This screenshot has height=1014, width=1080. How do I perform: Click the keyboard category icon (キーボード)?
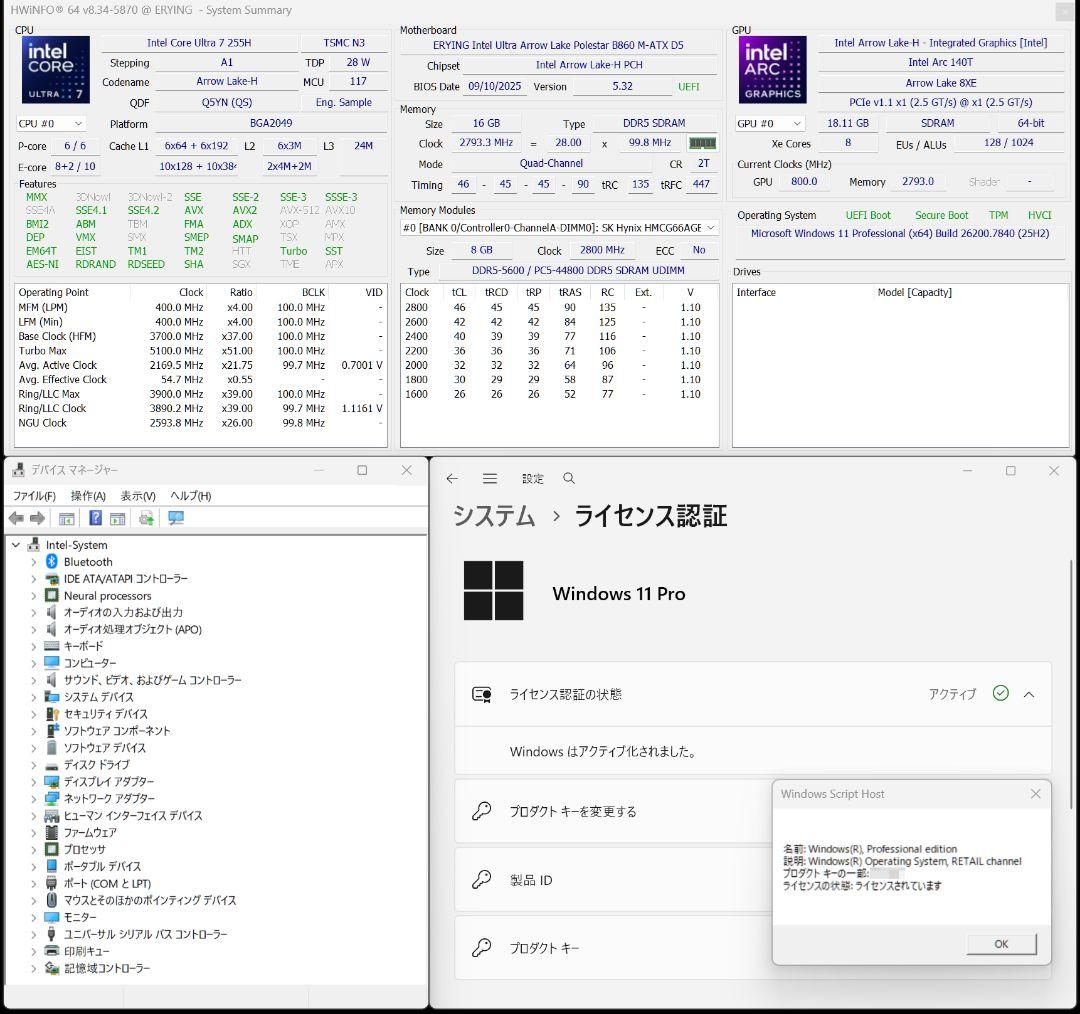(x=52, y=646)
